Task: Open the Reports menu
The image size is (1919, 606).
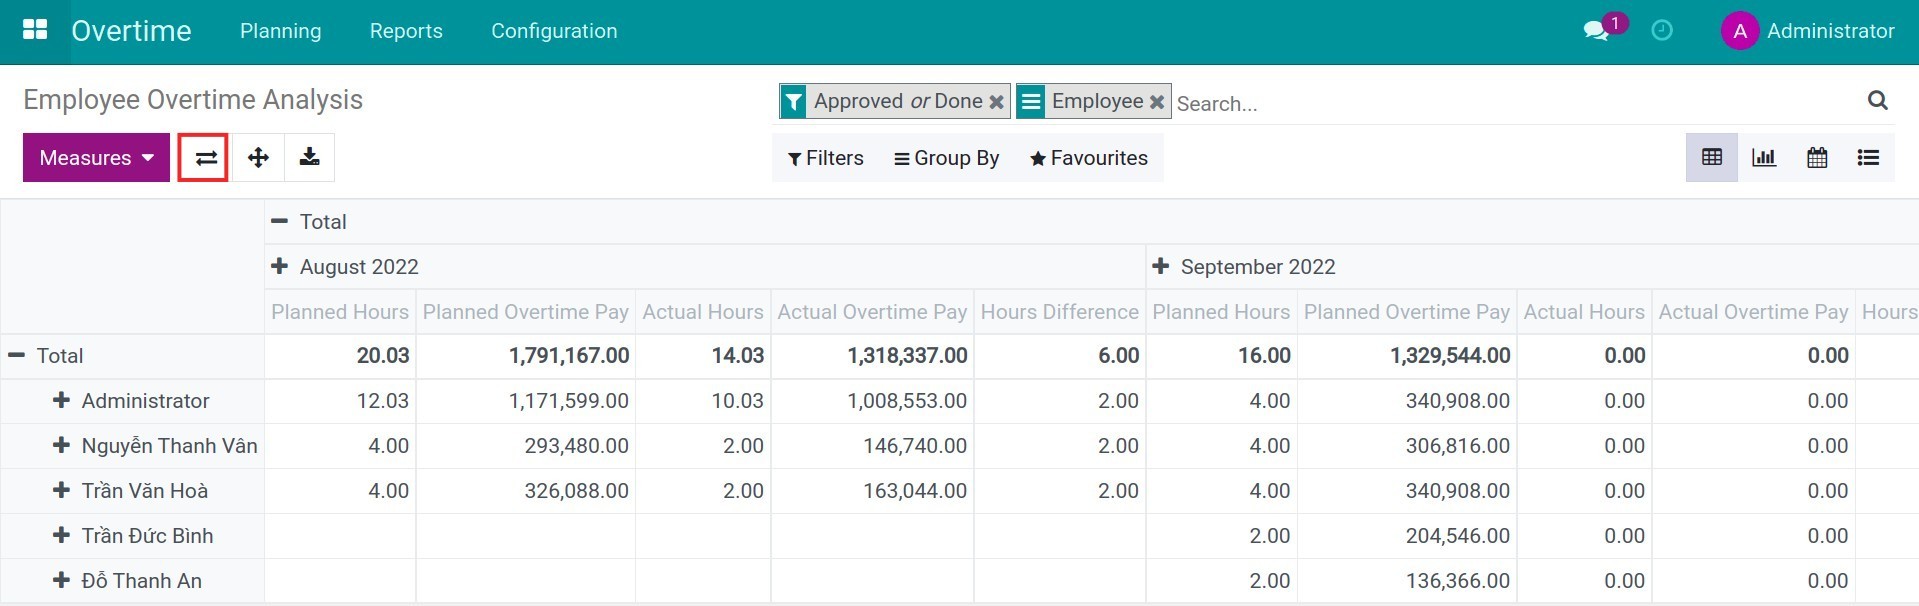Action: [x=406, y=31]
